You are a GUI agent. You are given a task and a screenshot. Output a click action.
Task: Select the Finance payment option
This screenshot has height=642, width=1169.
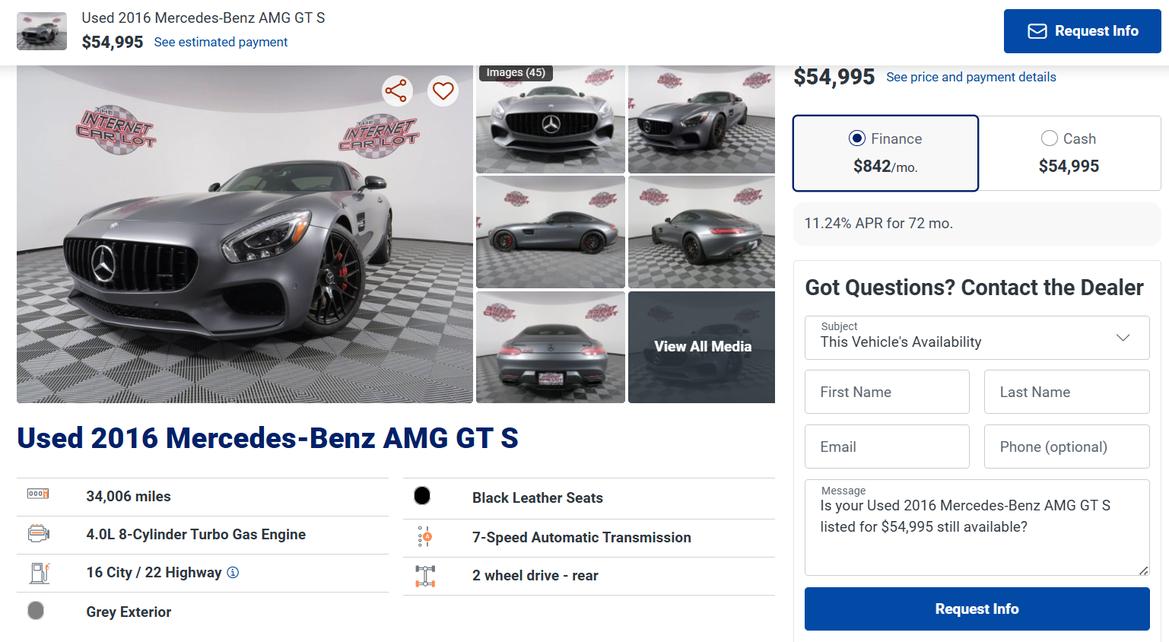click(885, 153)
